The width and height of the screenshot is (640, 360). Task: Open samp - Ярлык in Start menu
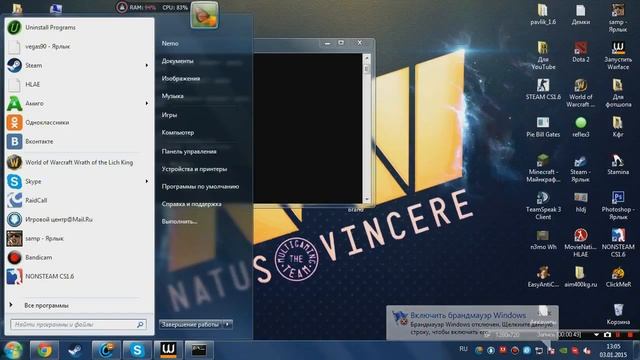[x=78, y=238]
